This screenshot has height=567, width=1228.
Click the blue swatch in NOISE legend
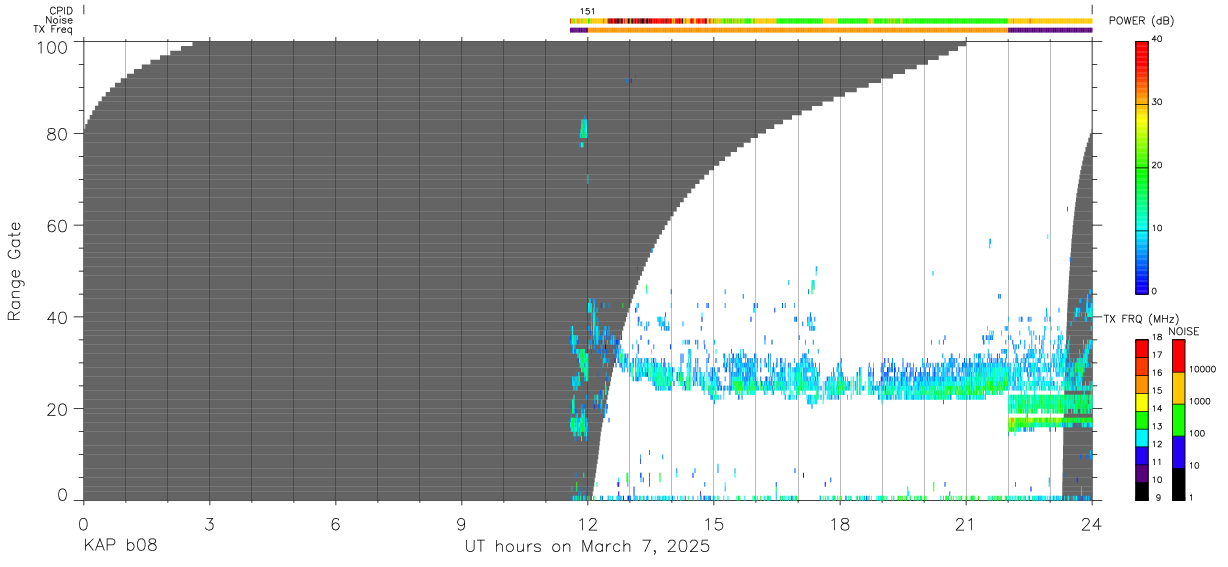[x=1177, y=452]
